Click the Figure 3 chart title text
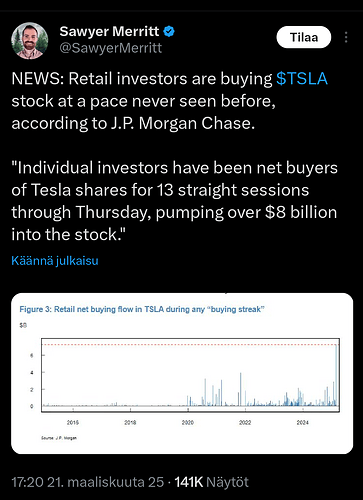The width and height of the screenshot is (363, 500). [x=142, y=309]
